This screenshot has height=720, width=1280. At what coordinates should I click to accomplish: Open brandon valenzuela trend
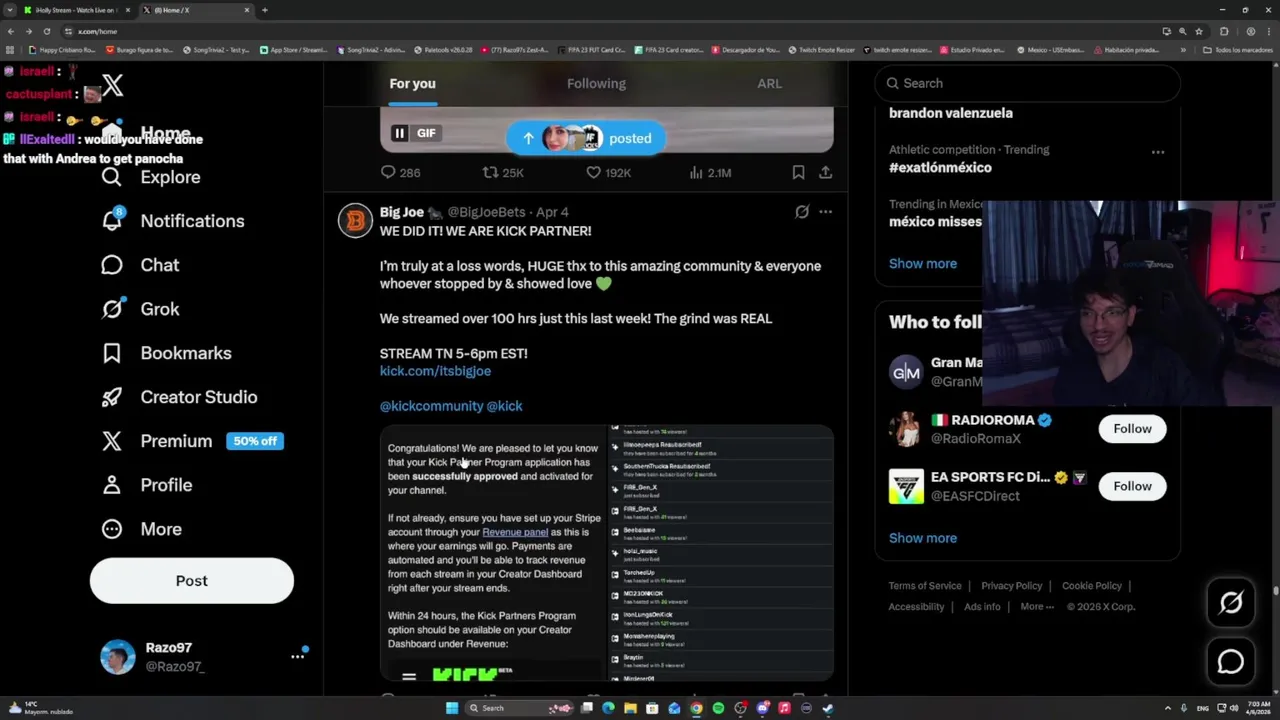pyautogui.click(x=951, y=113)
